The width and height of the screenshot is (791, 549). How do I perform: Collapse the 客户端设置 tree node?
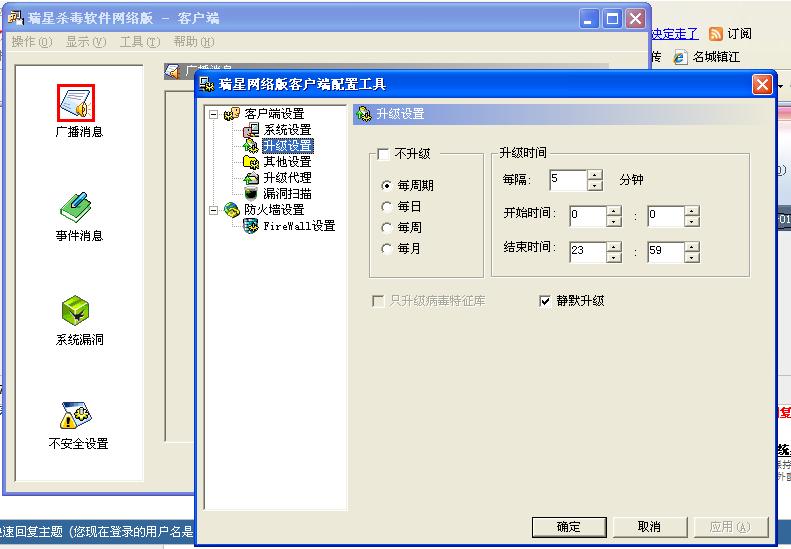pyautogui.click(x=213, y=115)
